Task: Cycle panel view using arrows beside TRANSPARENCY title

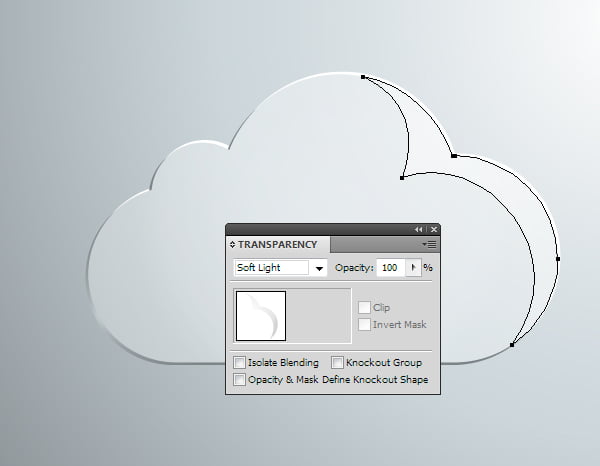Action: tap(232, 244)
